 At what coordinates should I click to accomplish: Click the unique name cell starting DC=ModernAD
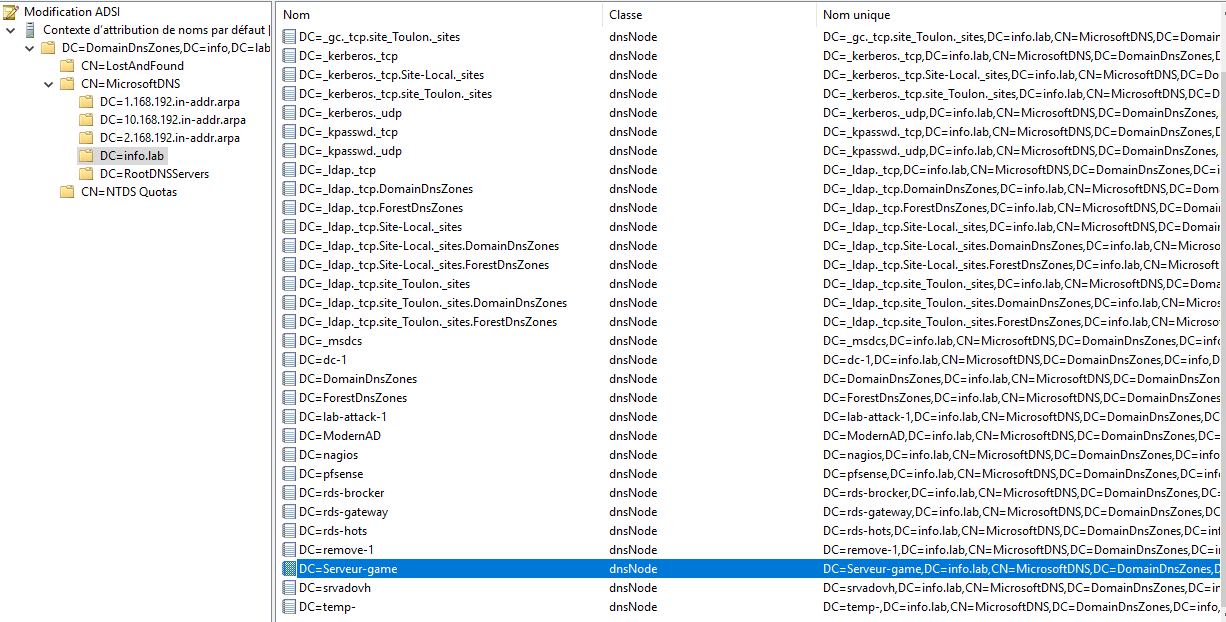pos(1021,436)
